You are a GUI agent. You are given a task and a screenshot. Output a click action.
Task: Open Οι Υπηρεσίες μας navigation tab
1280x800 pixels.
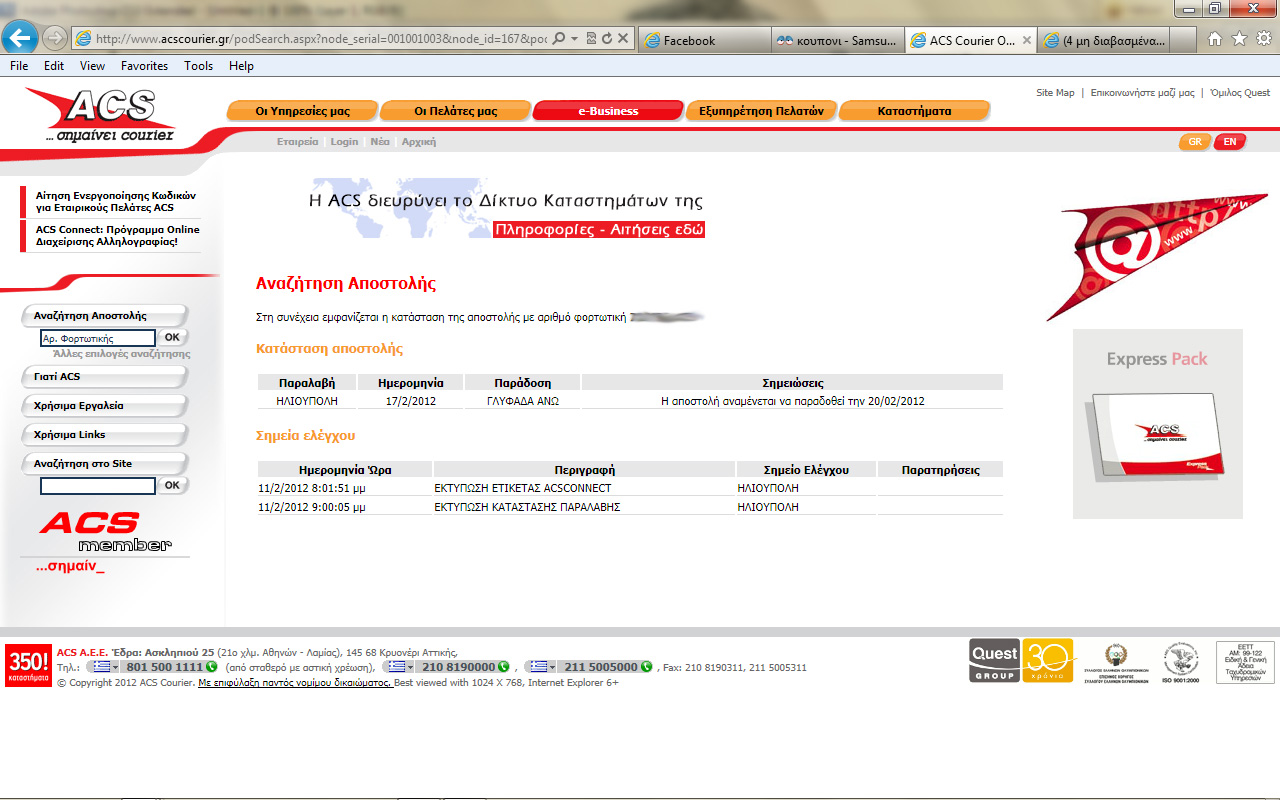click(303, 111)
